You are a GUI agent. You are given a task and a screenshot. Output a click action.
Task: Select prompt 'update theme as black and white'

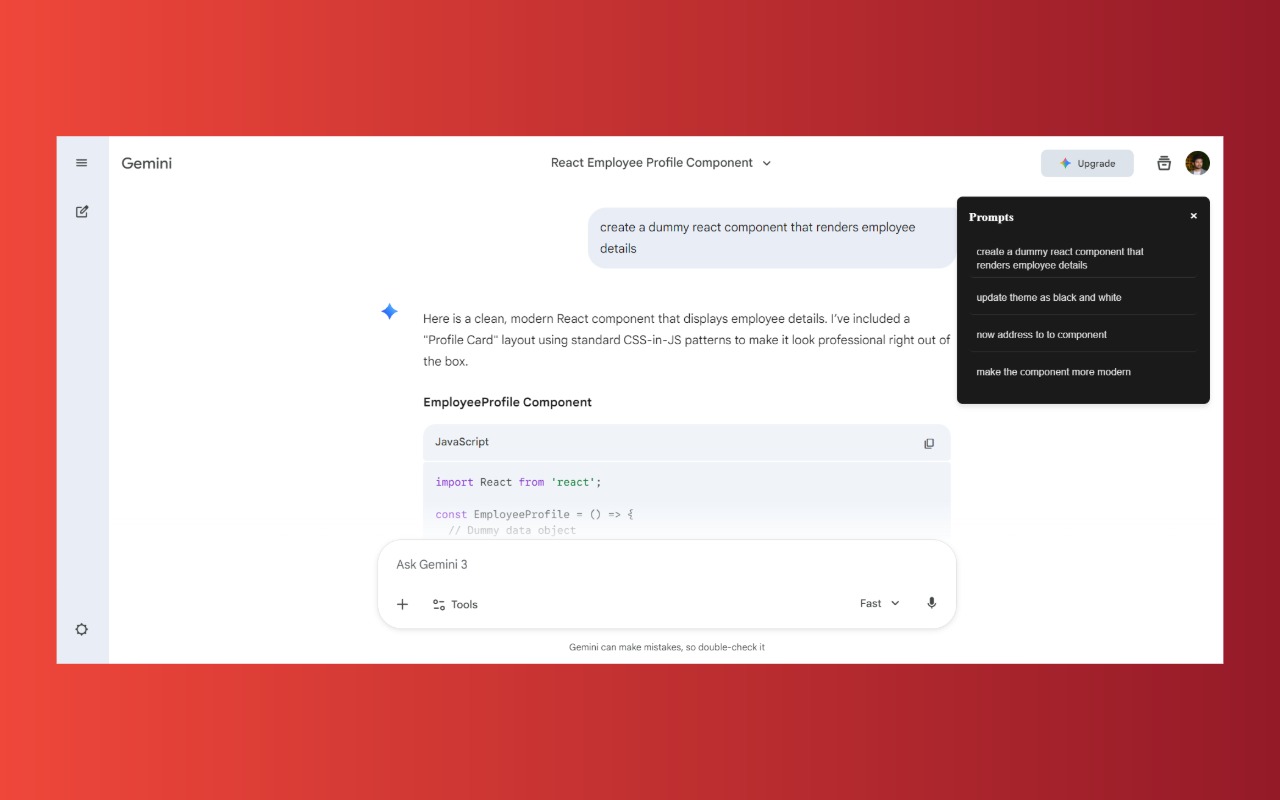(1083, 297)
